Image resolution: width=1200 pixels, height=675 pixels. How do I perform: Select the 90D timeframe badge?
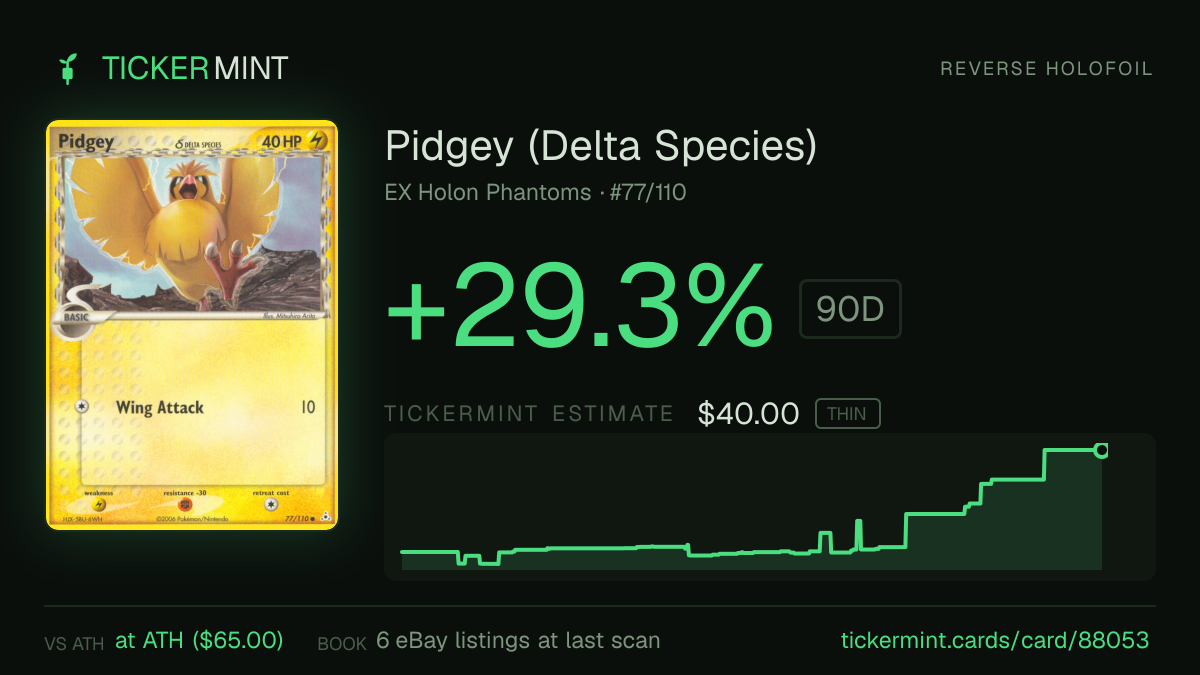[850, 309]
